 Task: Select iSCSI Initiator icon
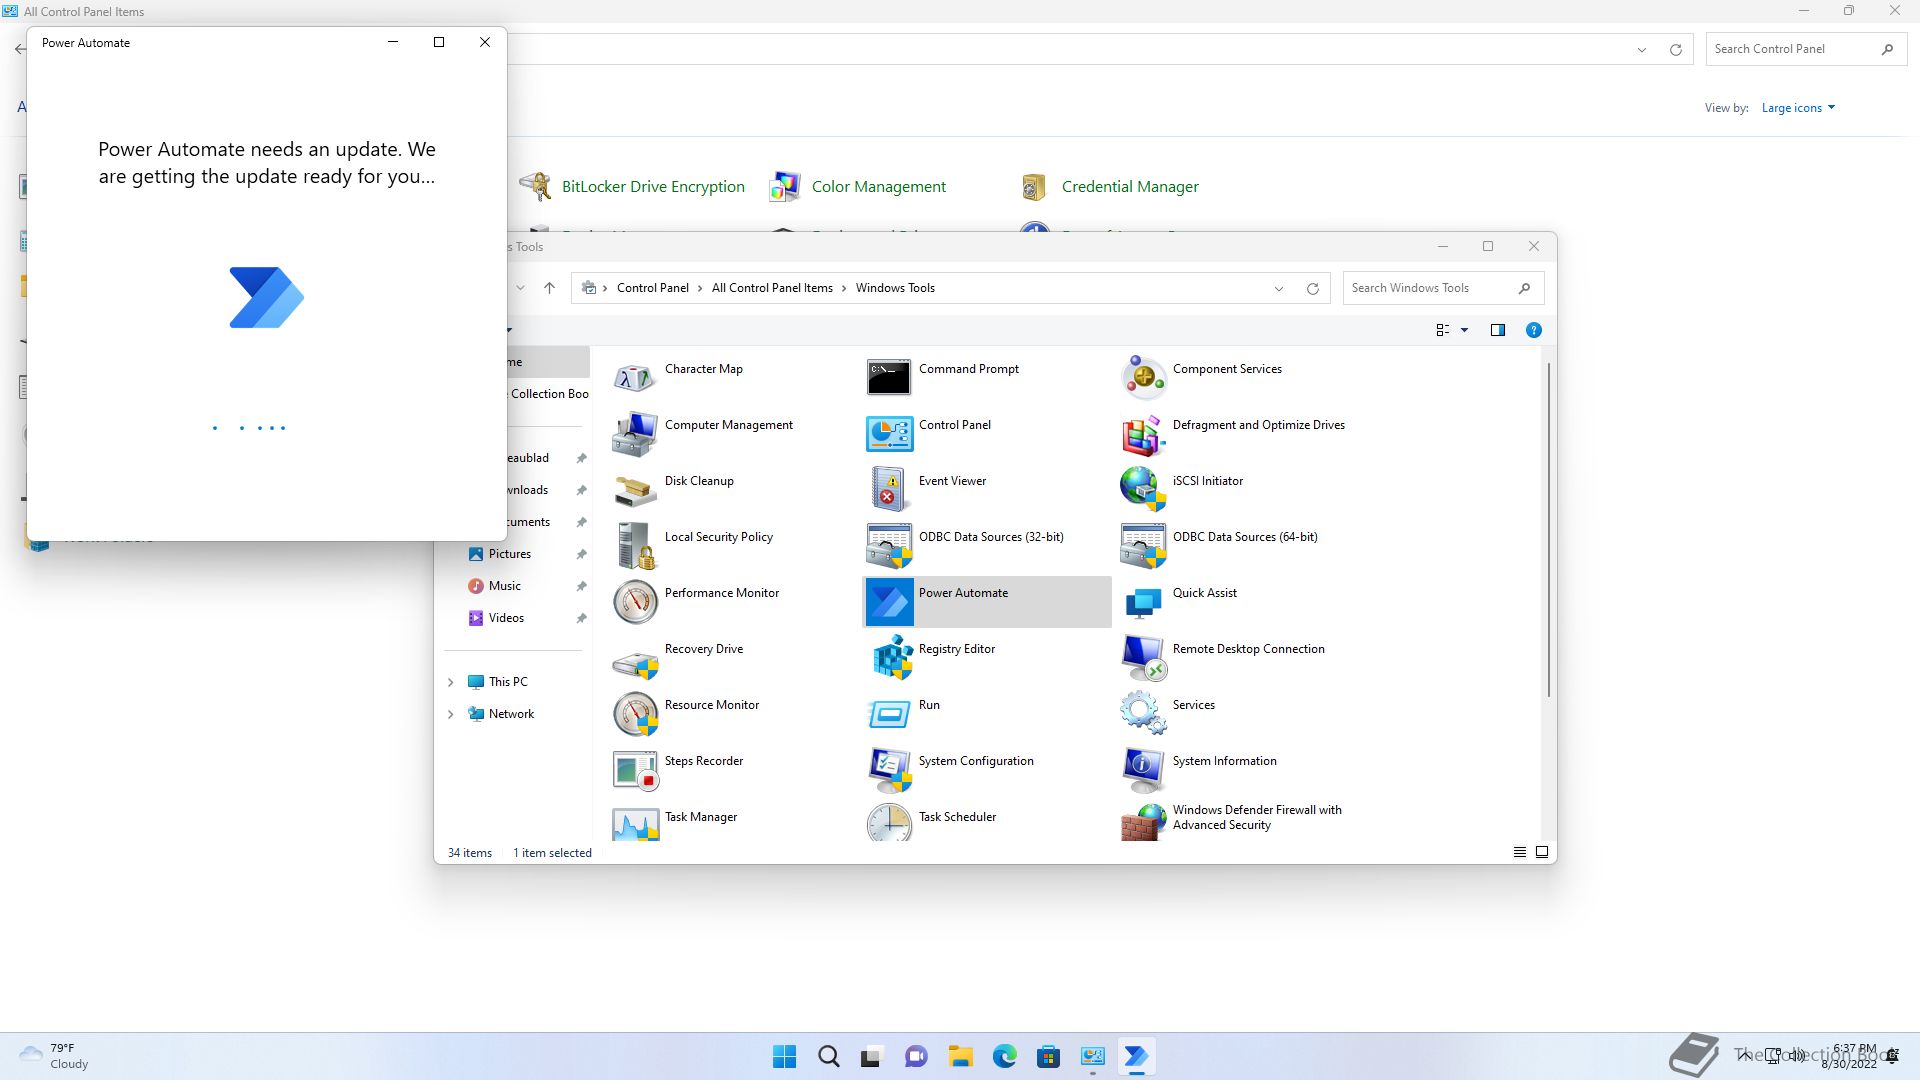[1143, 490]
